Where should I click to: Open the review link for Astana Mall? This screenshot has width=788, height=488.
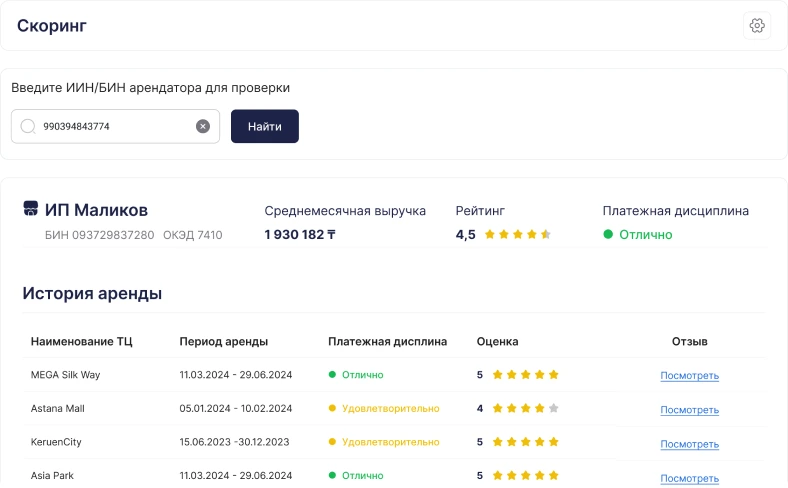690,410
